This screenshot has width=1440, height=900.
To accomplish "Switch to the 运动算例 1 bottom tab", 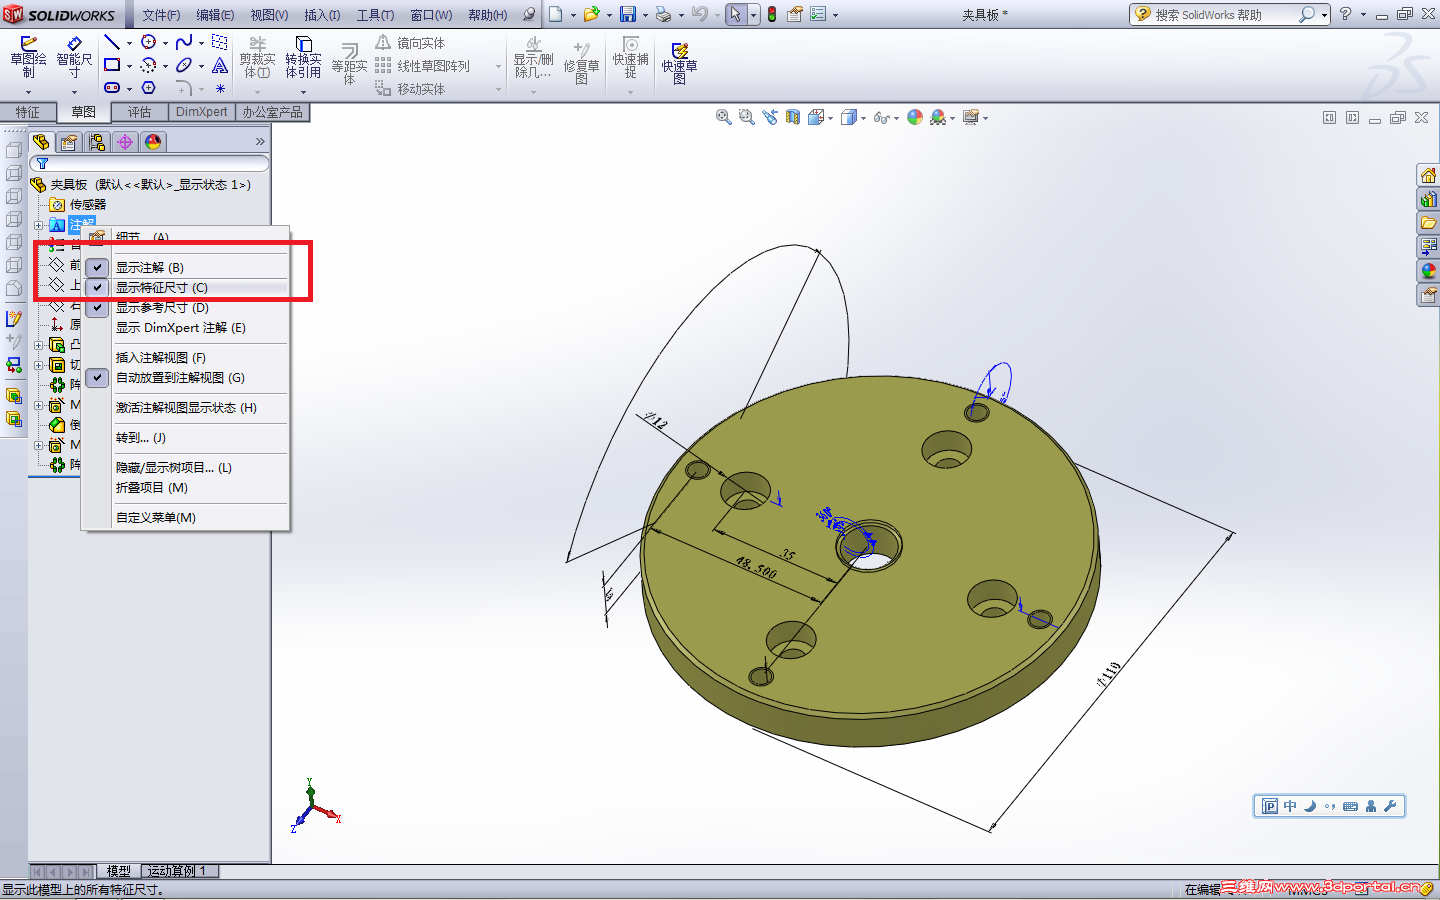I will (x=179, y=871).
